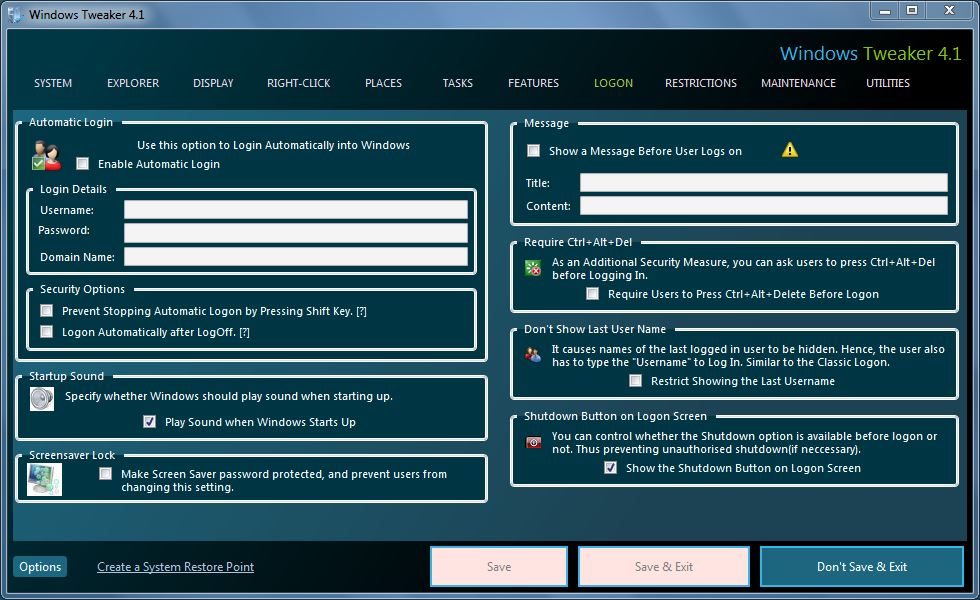Click the Screensaver Lock monitor icon
This screenshot has height=600, width=980.
(x=44, y=480)
